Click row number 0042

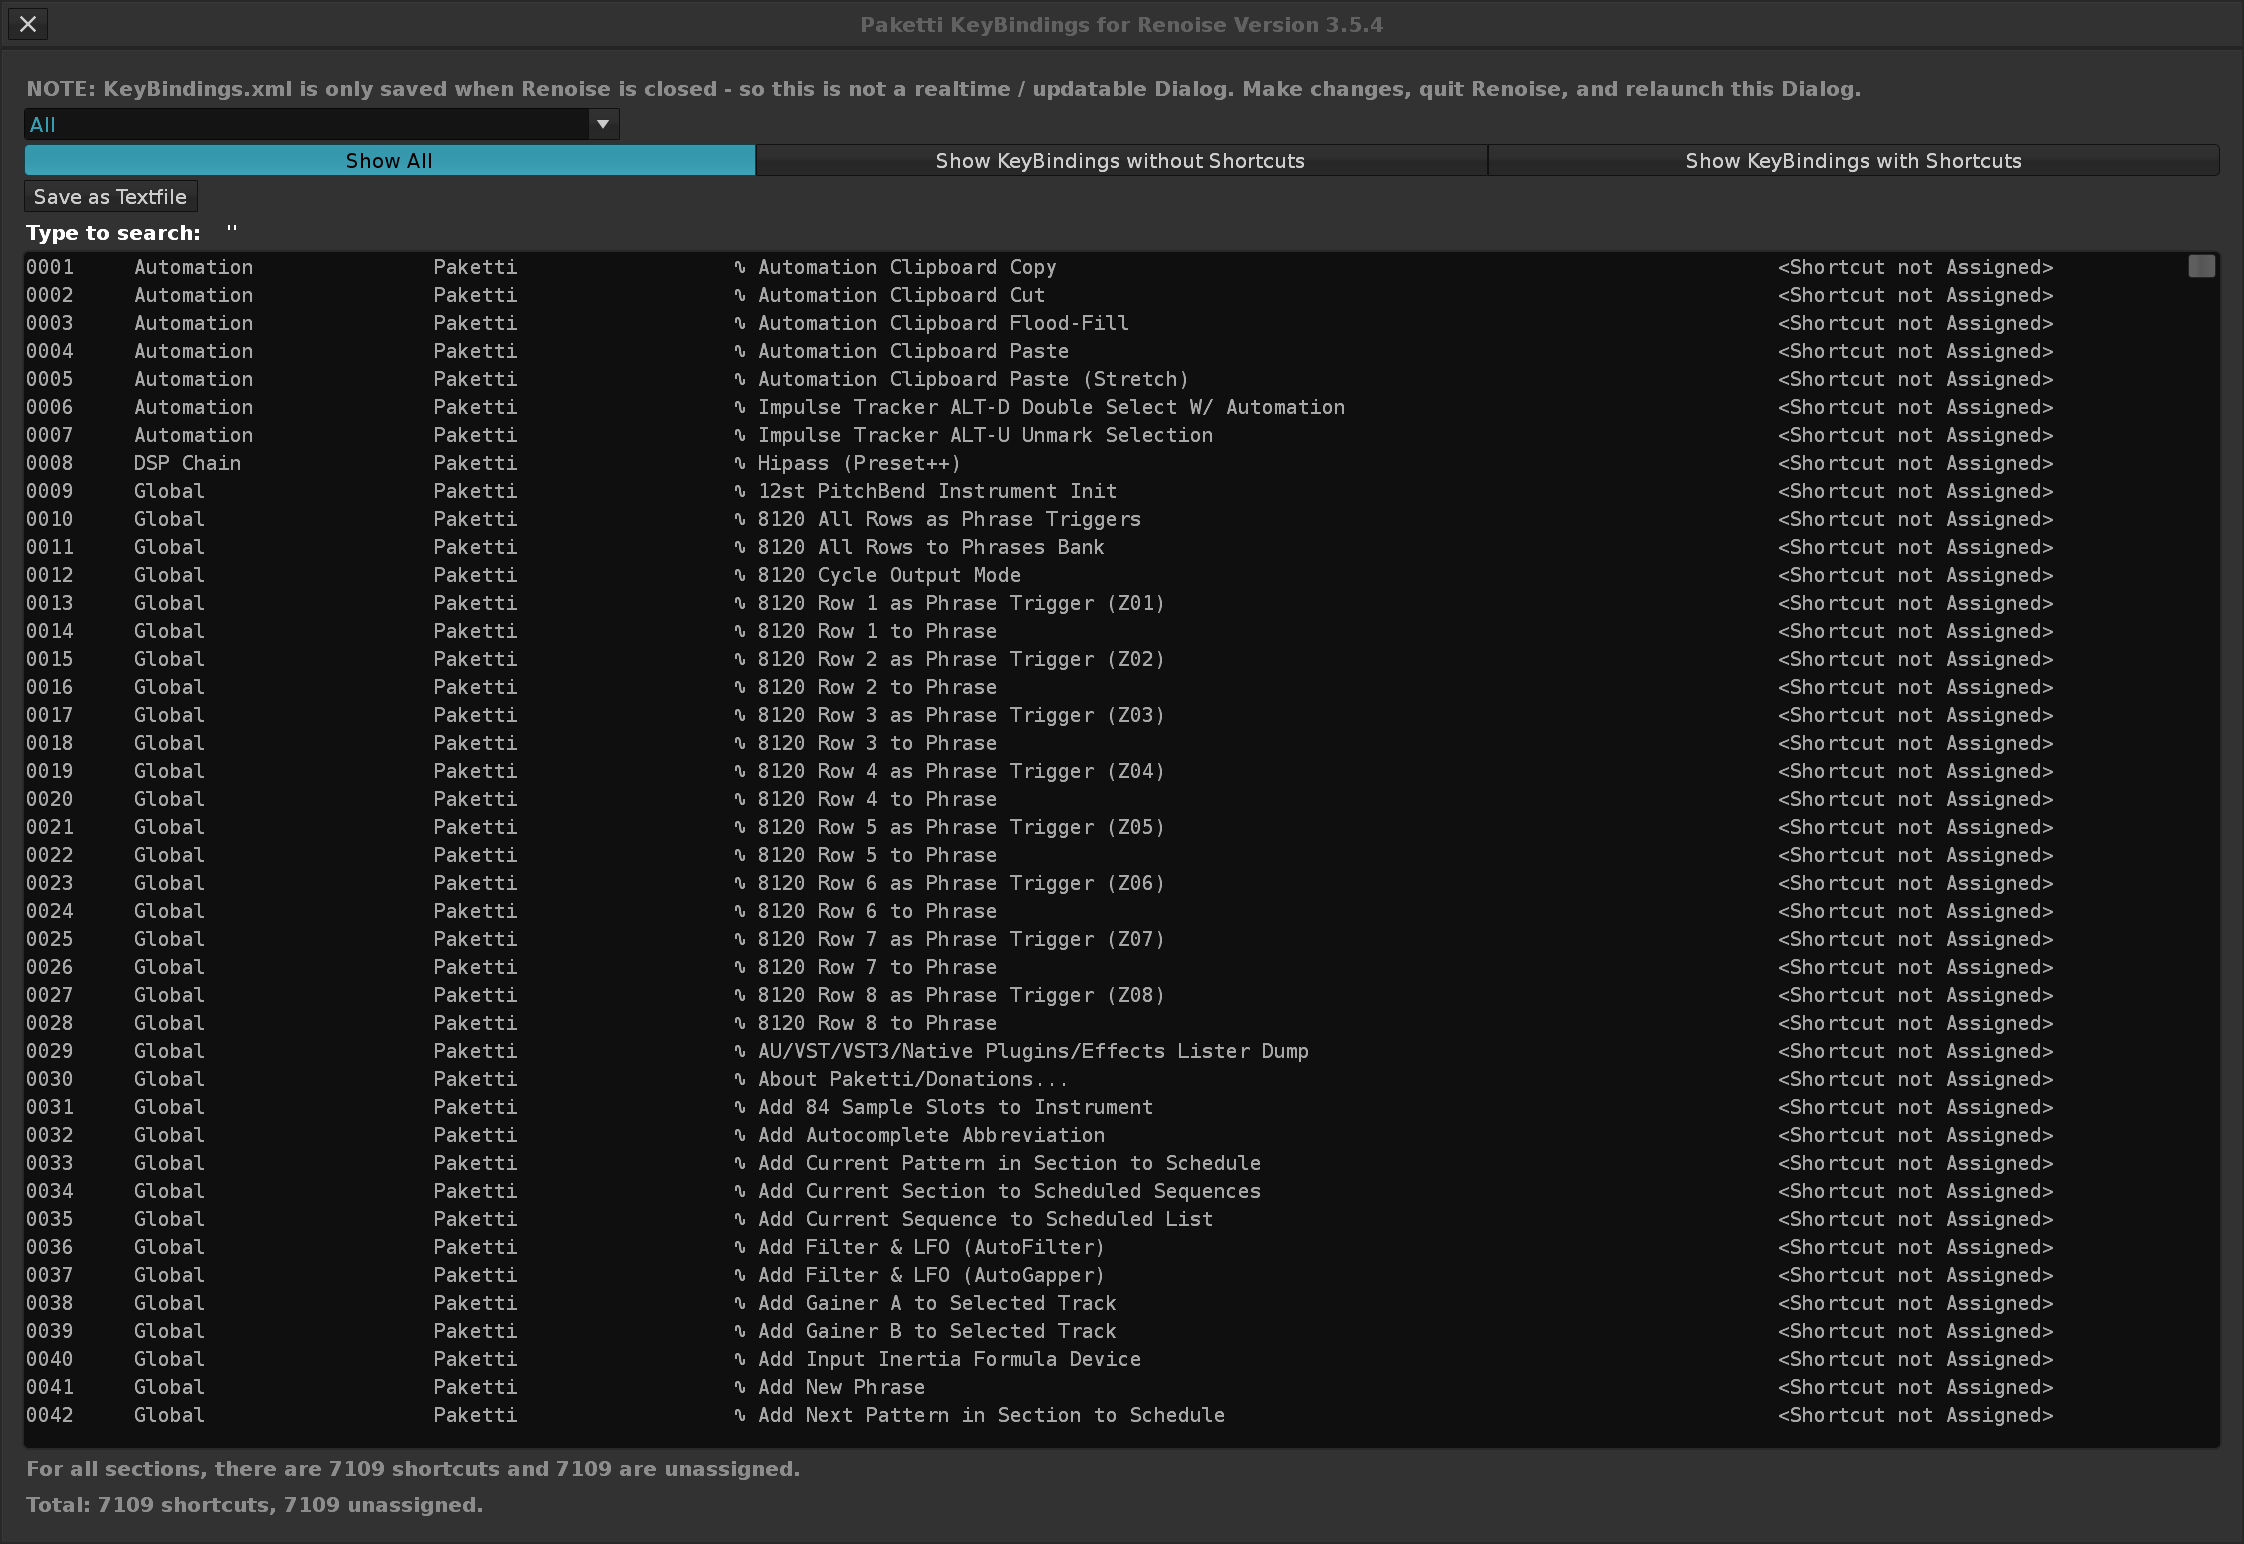pyautogui.click(x=50, y=1415)
